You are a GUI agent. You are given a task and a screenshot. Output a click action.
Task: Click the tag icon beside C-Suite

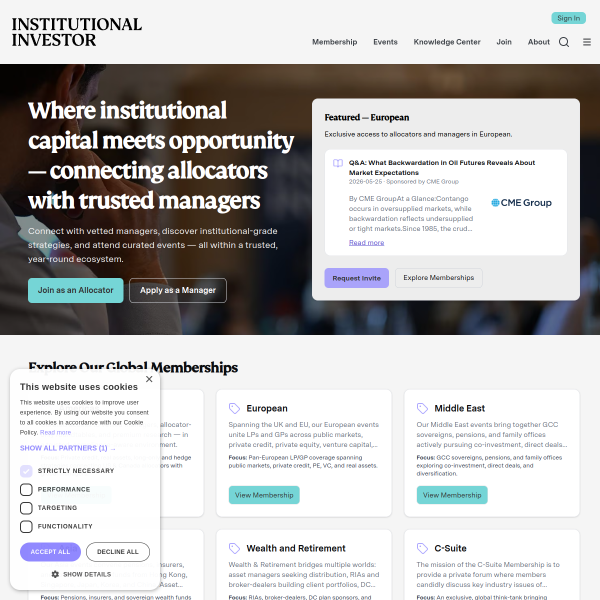tap(422, 548)
